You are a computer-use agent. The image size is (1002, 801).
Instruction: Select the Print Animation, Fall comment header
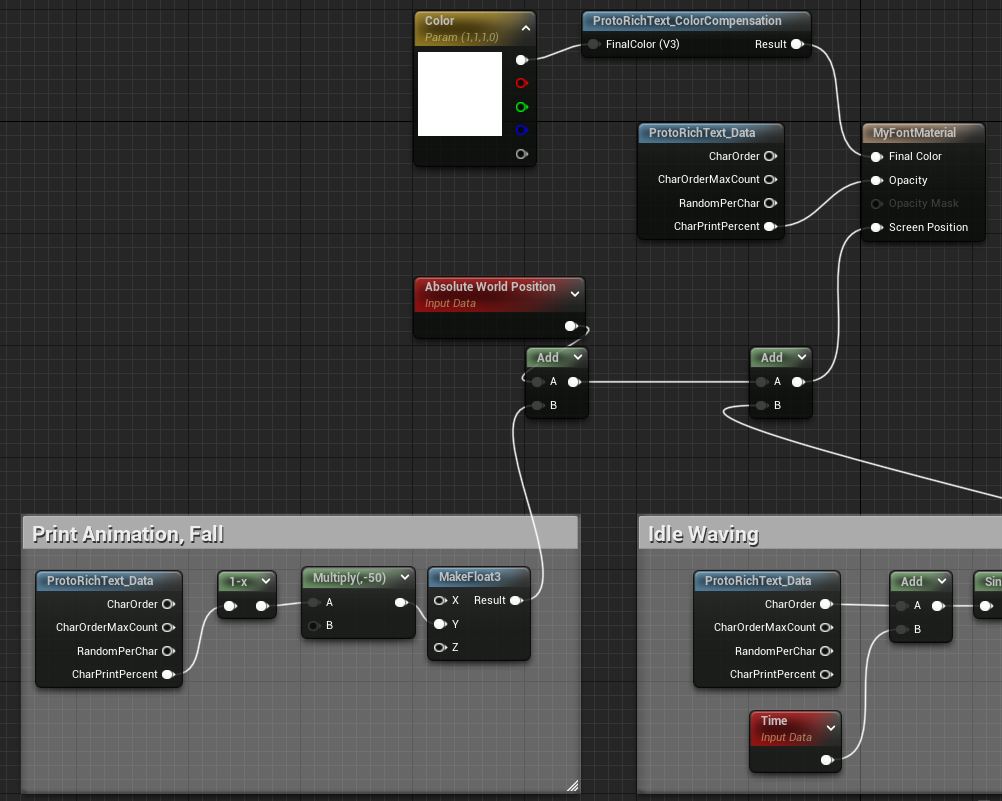click(x=300, y=534)
